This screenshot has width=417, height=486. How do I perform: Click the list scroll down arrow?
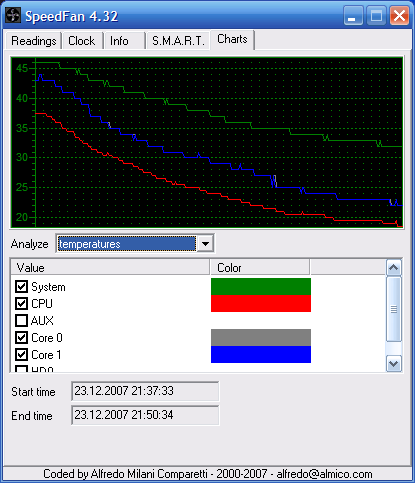pos(394,364)
